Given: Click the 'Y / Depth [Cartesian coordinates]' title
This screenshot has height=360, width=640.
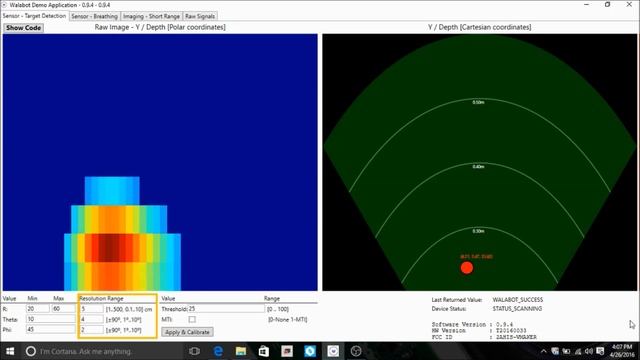Looking at the screenshot, I should click(x=480, y=27).
